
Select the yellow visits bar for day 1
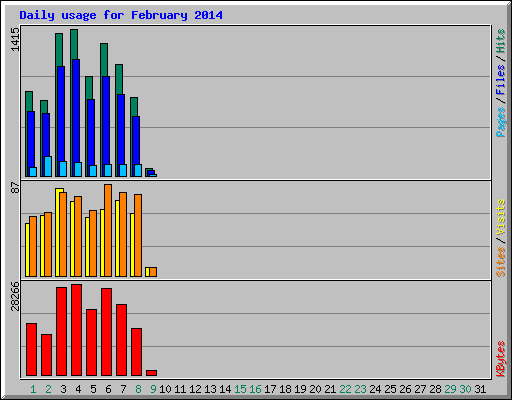pos(27,250)
